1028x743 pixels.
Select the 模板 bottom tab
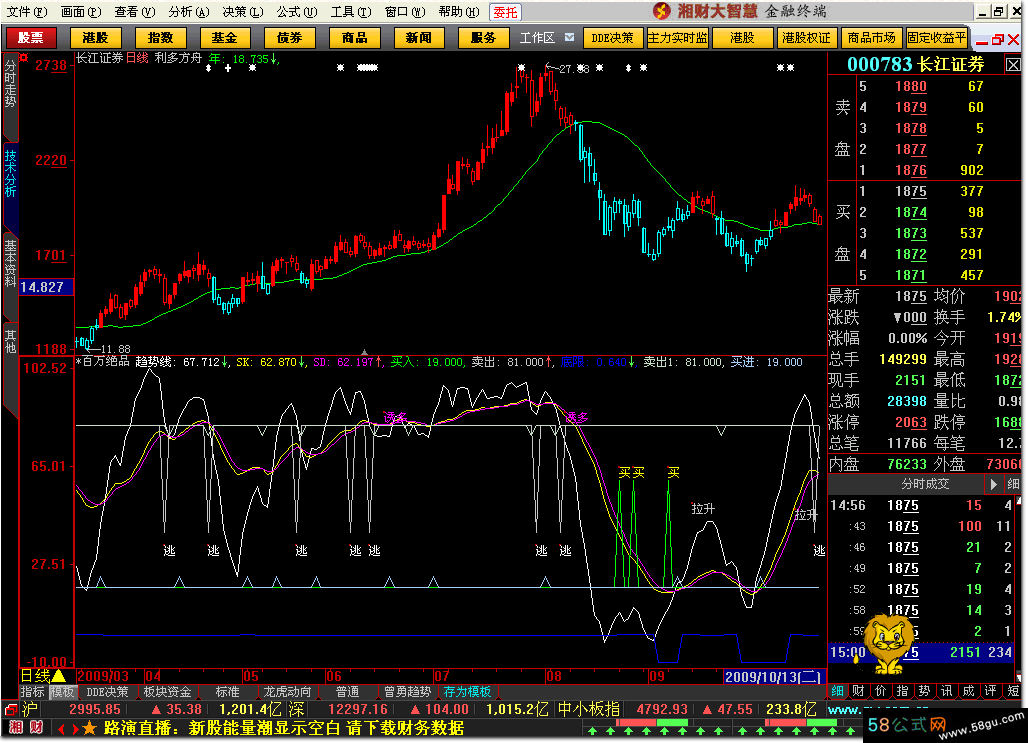tap(62, 692)
